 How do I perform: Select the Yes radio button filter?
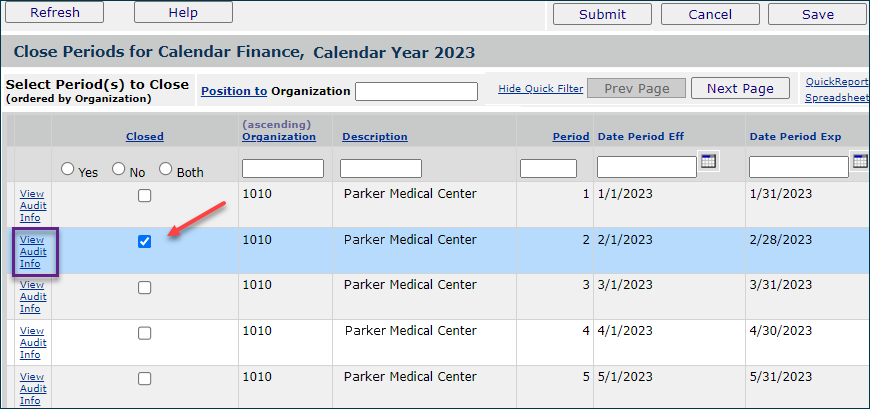(68, 169)
